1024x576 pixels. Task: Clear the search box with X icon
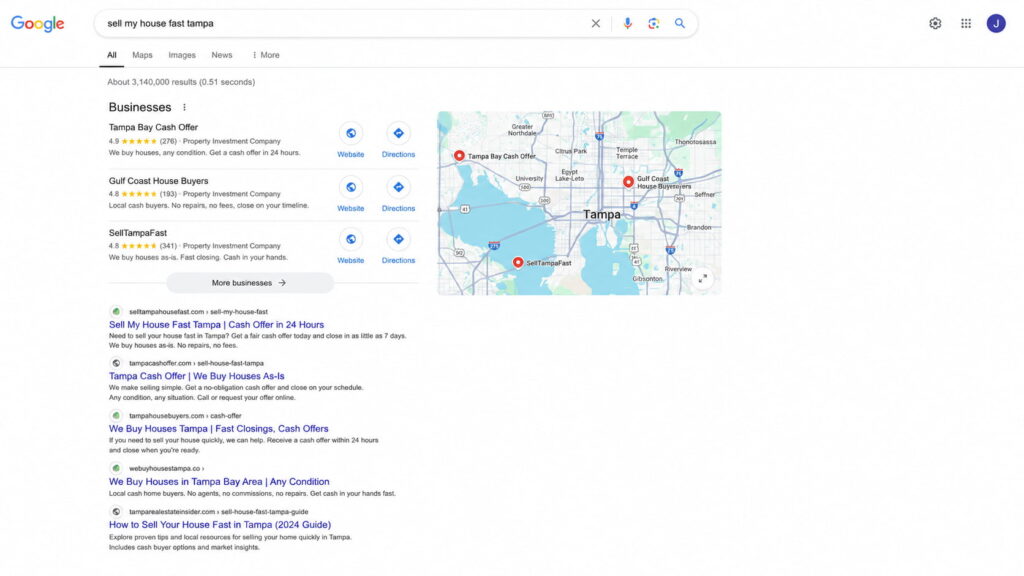596,24
